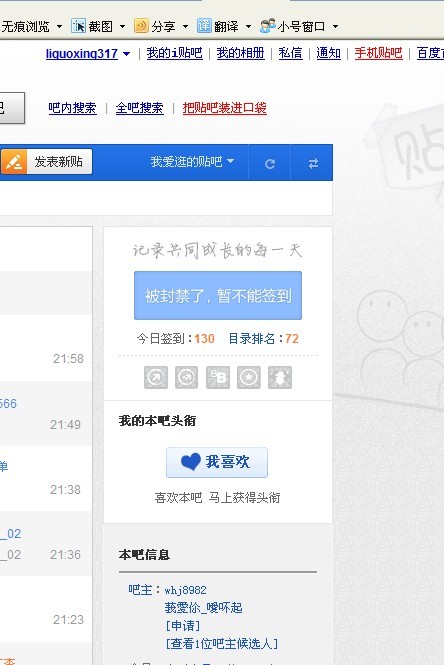444x665 pixels.
Task: Open the 分享 share dropdown arrow
Action: 185,27
